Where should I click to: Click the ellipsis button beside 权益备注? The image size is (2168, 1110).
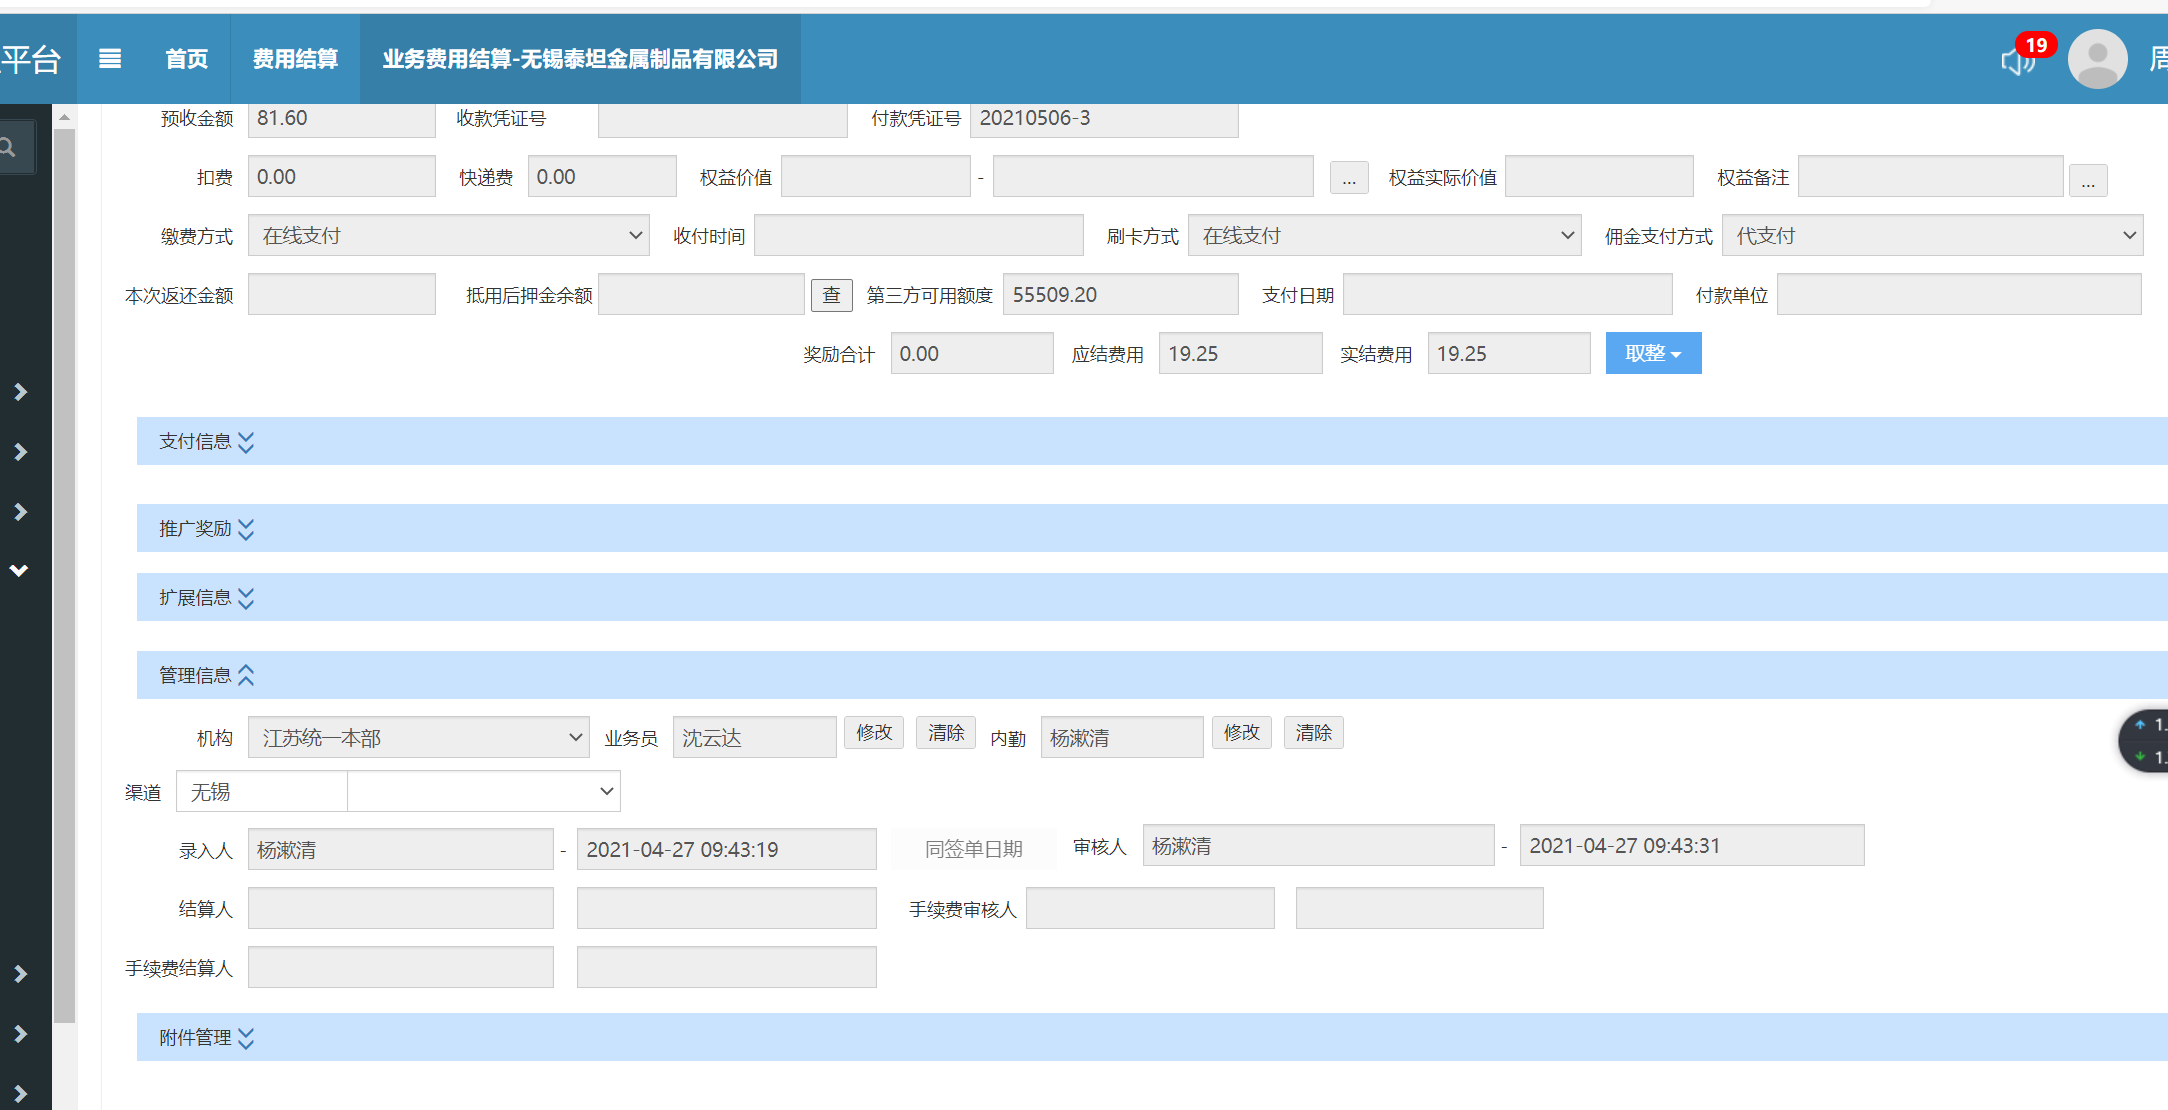[x=2088, y=181]
